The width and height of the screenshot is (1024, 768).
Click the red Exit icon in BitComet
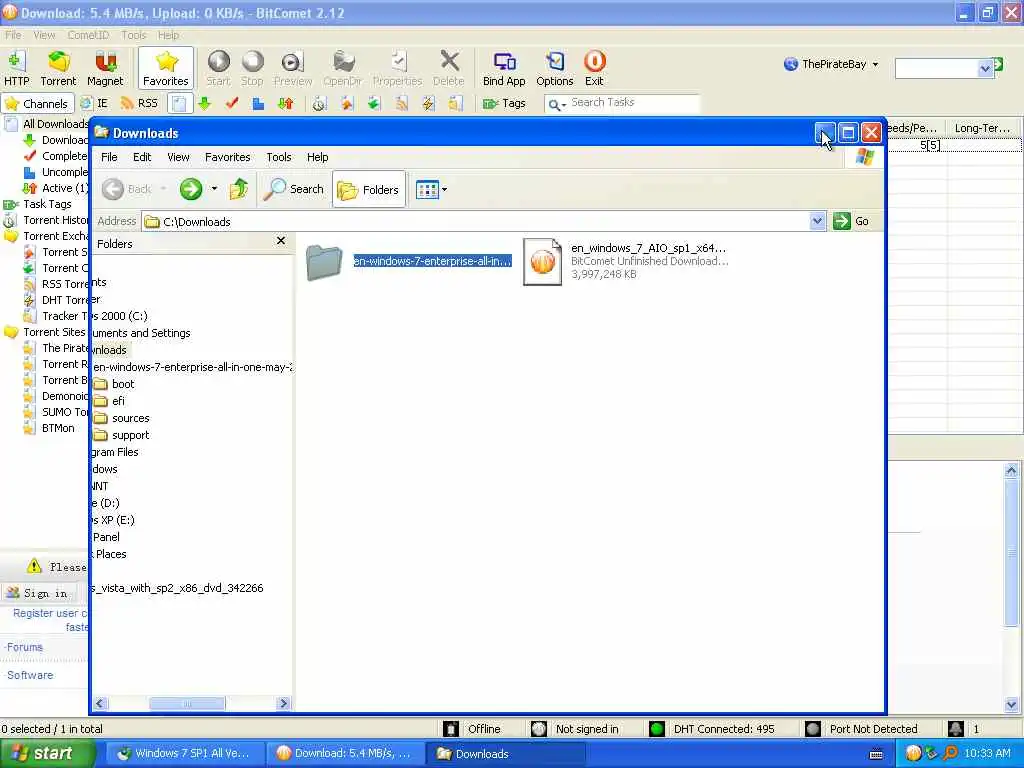(594, 68)
